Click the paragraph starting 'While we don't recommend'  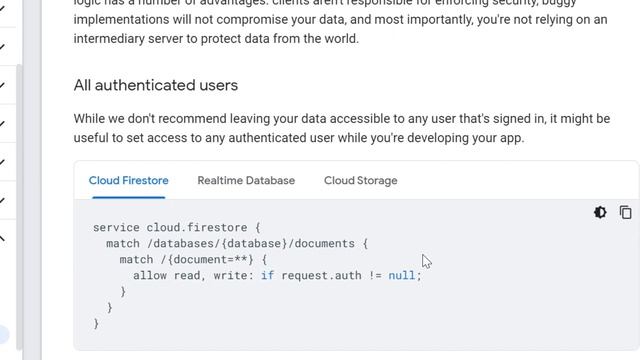tap(342, 128)
